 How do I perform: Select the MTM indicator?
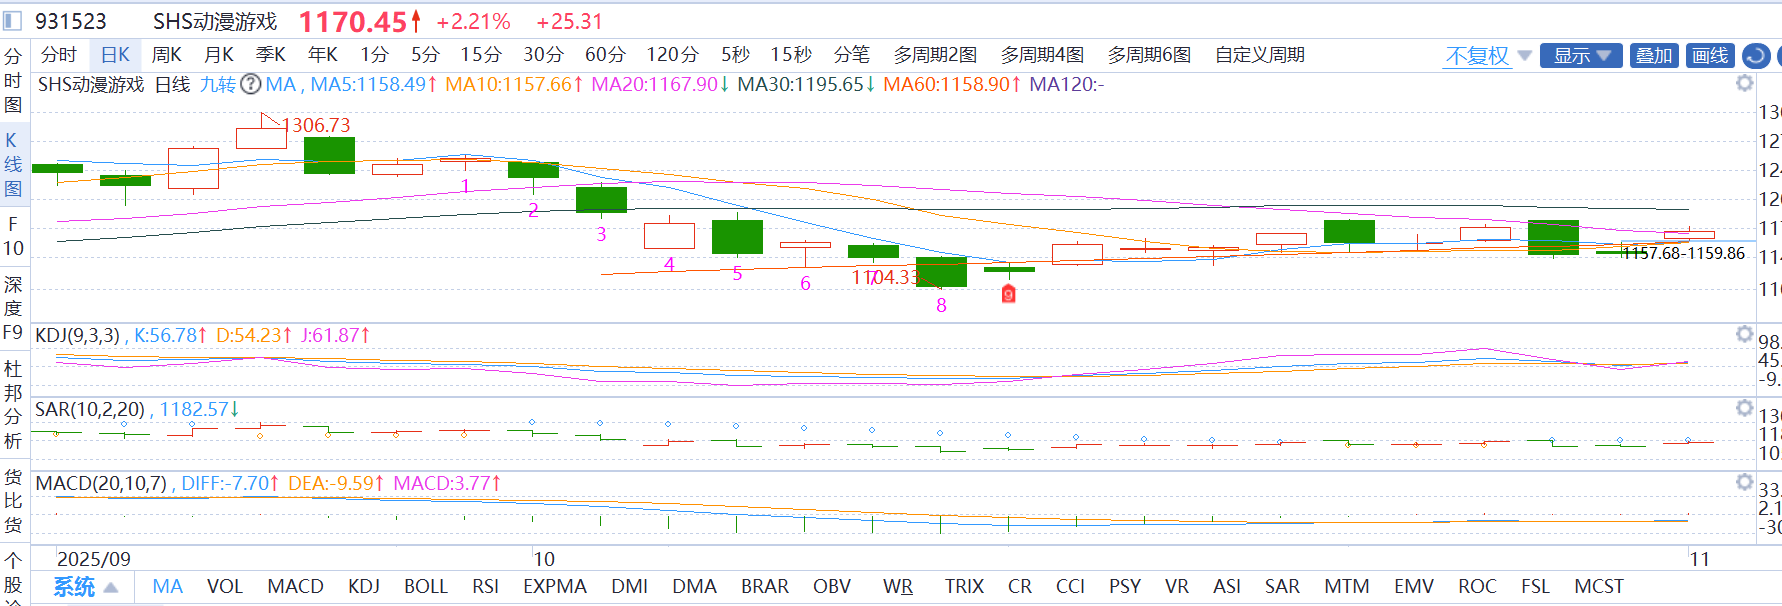click(x=1347, y=587)
